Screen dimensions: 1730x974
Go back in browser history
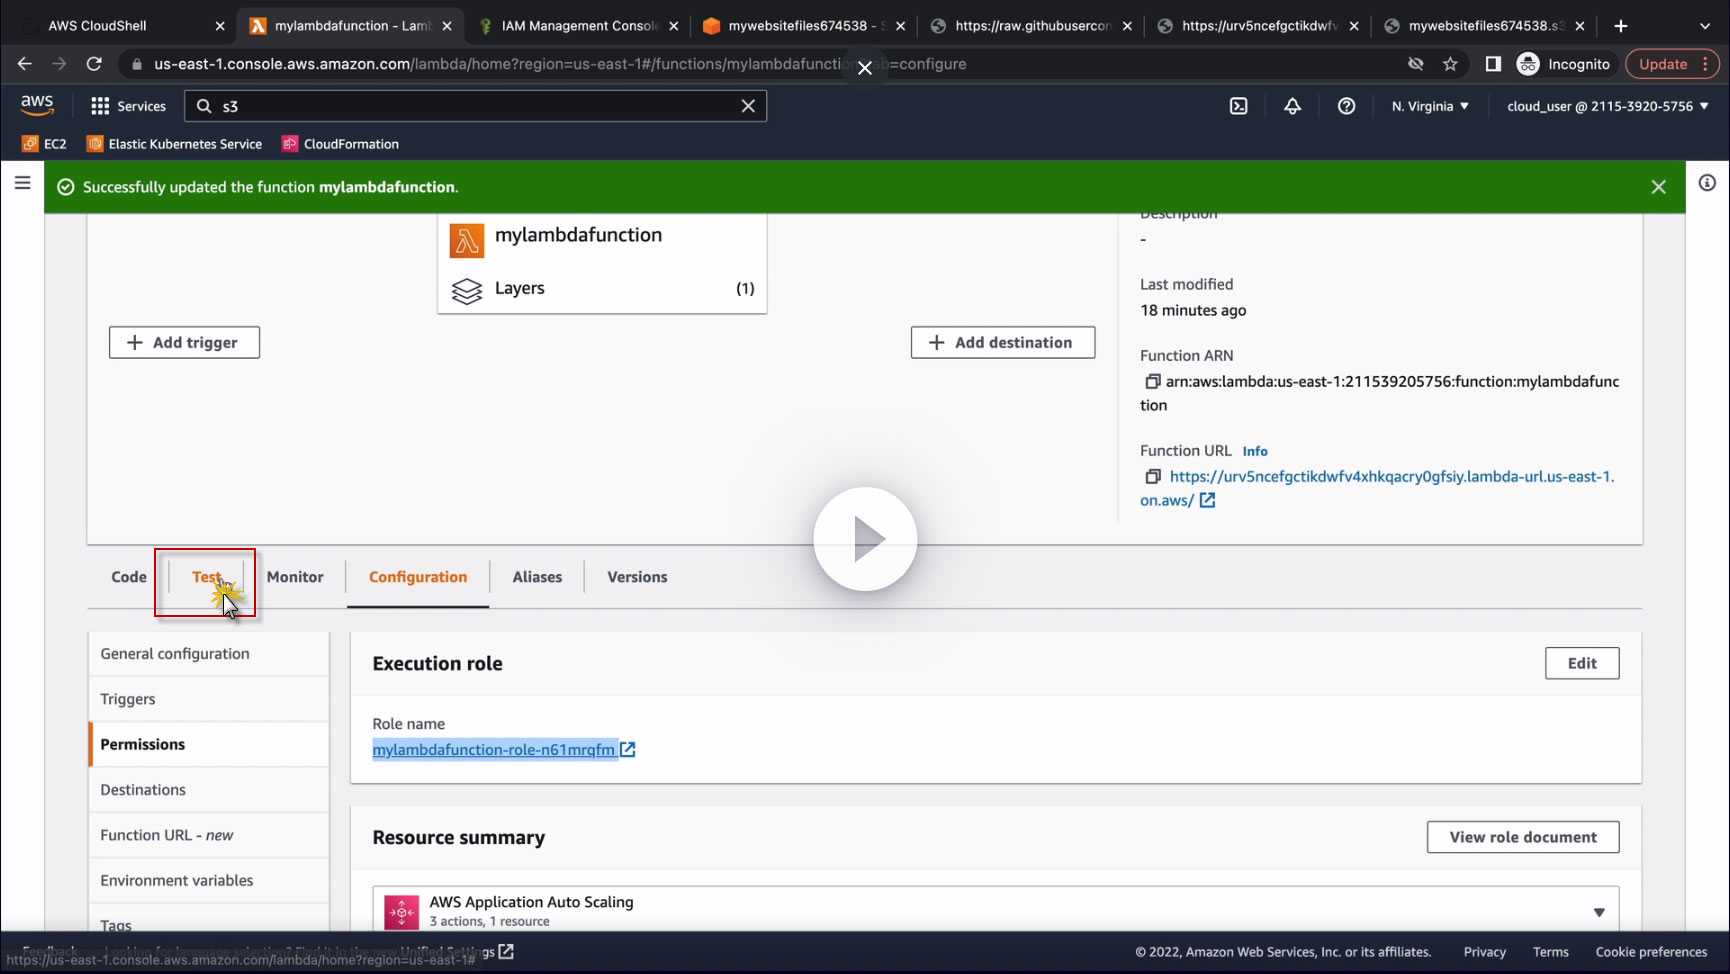[25, 64]
